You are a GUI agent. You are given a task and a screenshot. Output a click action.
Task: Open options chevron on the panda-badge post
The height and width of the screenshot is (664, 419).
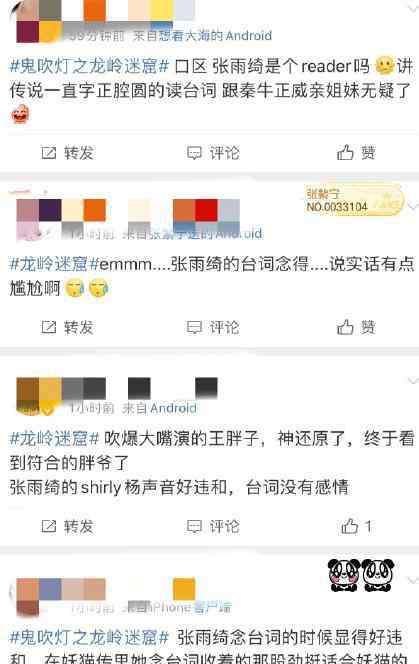pyautogui.click(x=413, y=580)
